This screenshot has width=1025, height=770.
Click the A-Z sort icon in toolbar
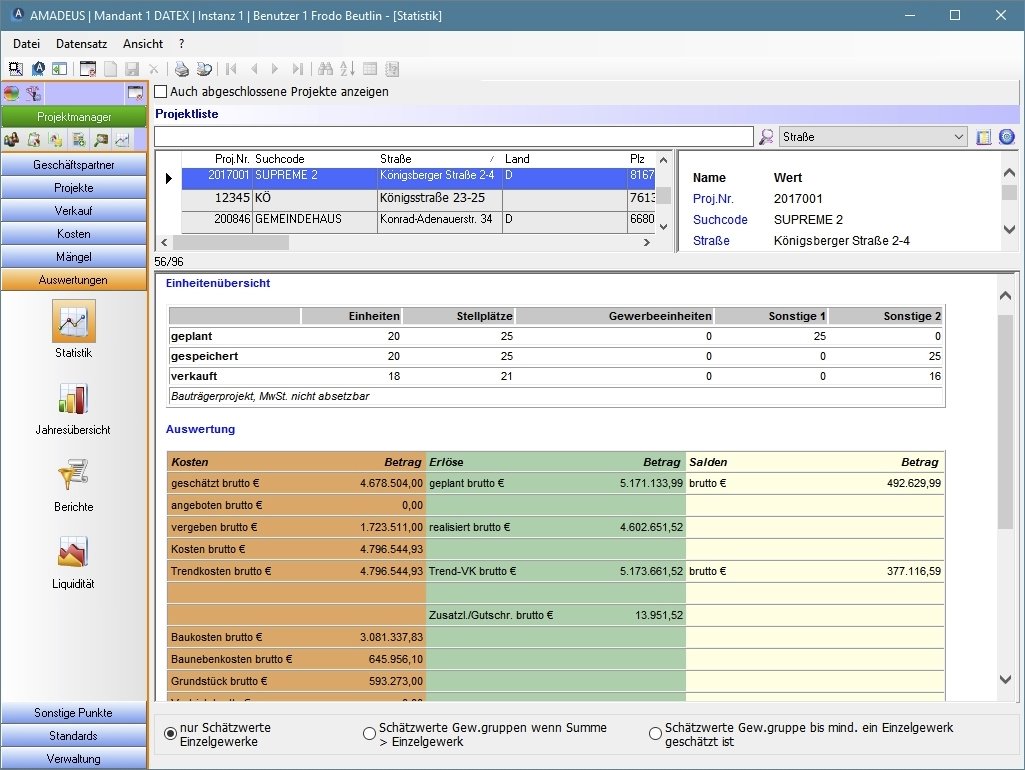point(347,69)
